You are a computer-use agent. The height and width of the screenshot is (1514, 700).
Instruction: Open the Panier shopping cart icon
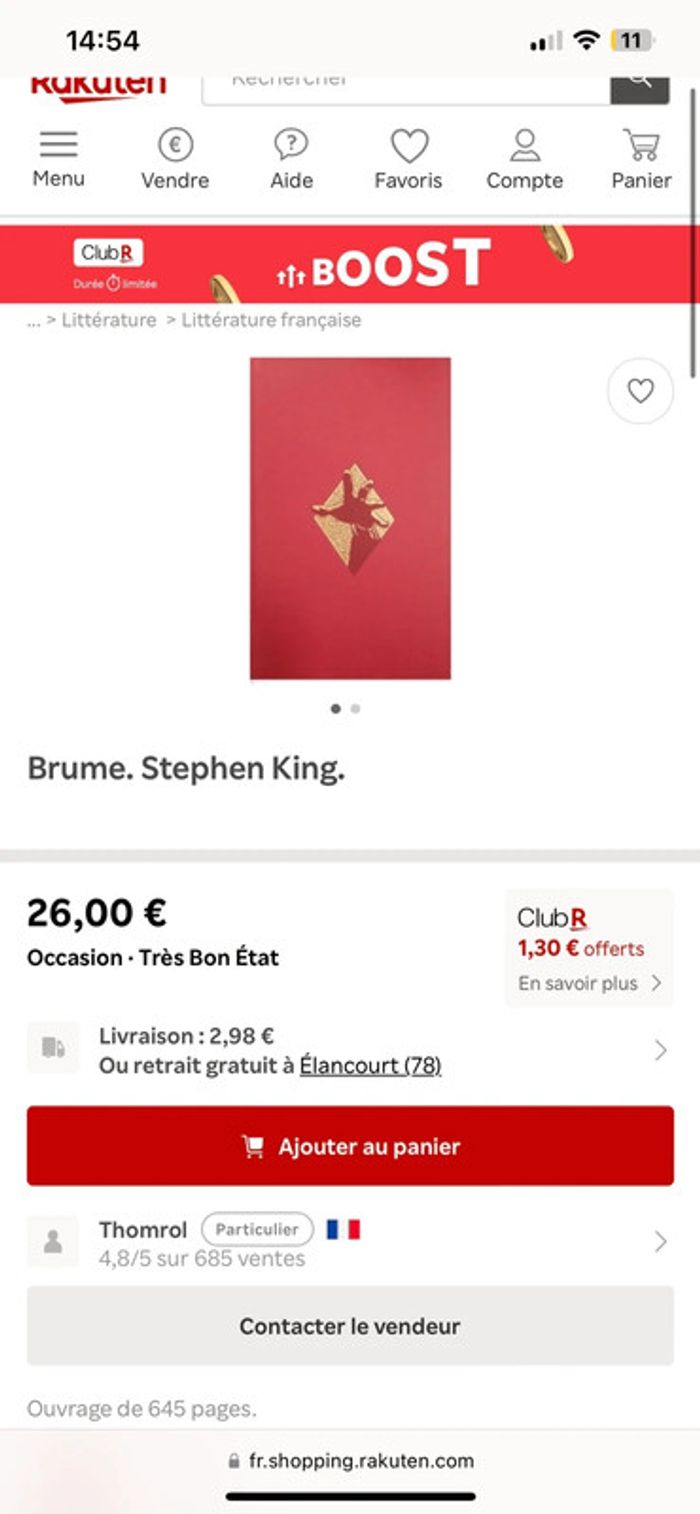[x=641, y=146]
